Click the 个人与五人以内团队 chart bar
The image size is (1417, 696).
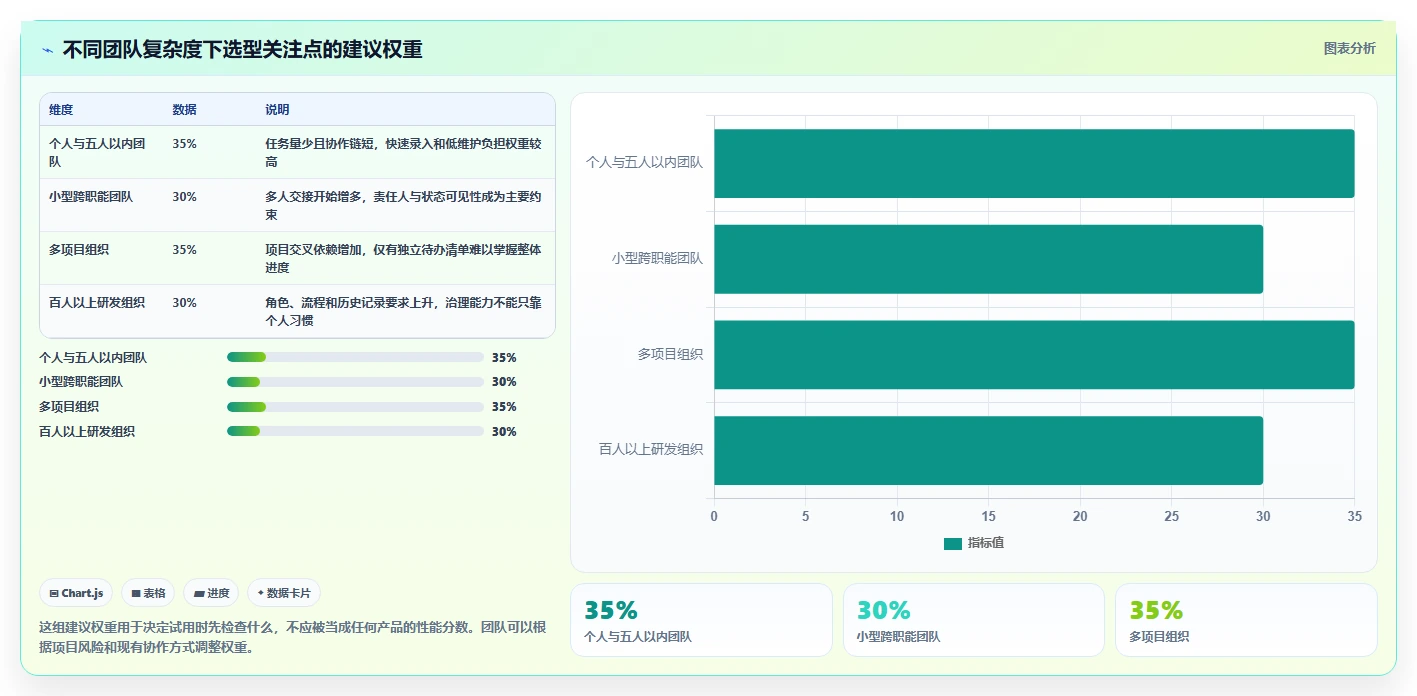tap(1034, 163)
